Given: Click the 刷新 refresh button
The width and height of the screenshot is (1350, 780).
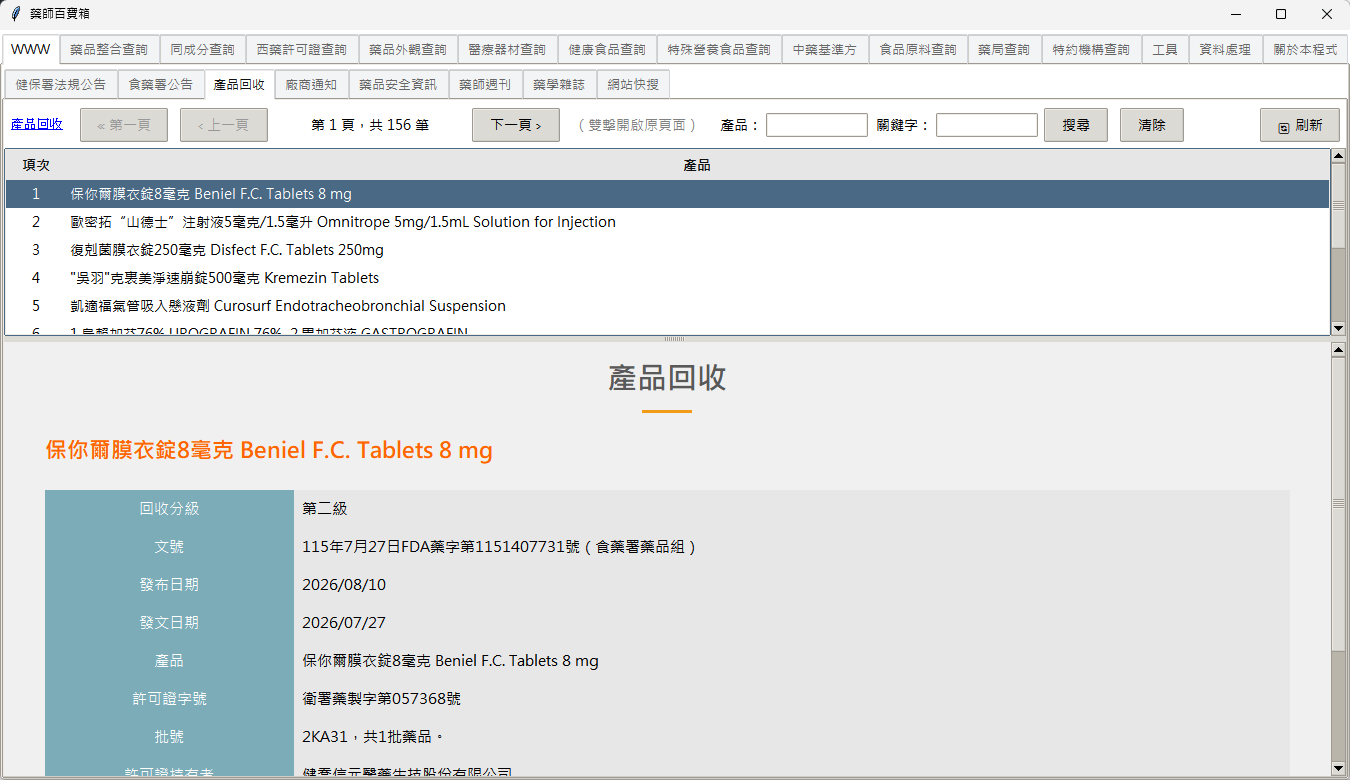Looking at the screenshot, I should tap(1299, 125).
